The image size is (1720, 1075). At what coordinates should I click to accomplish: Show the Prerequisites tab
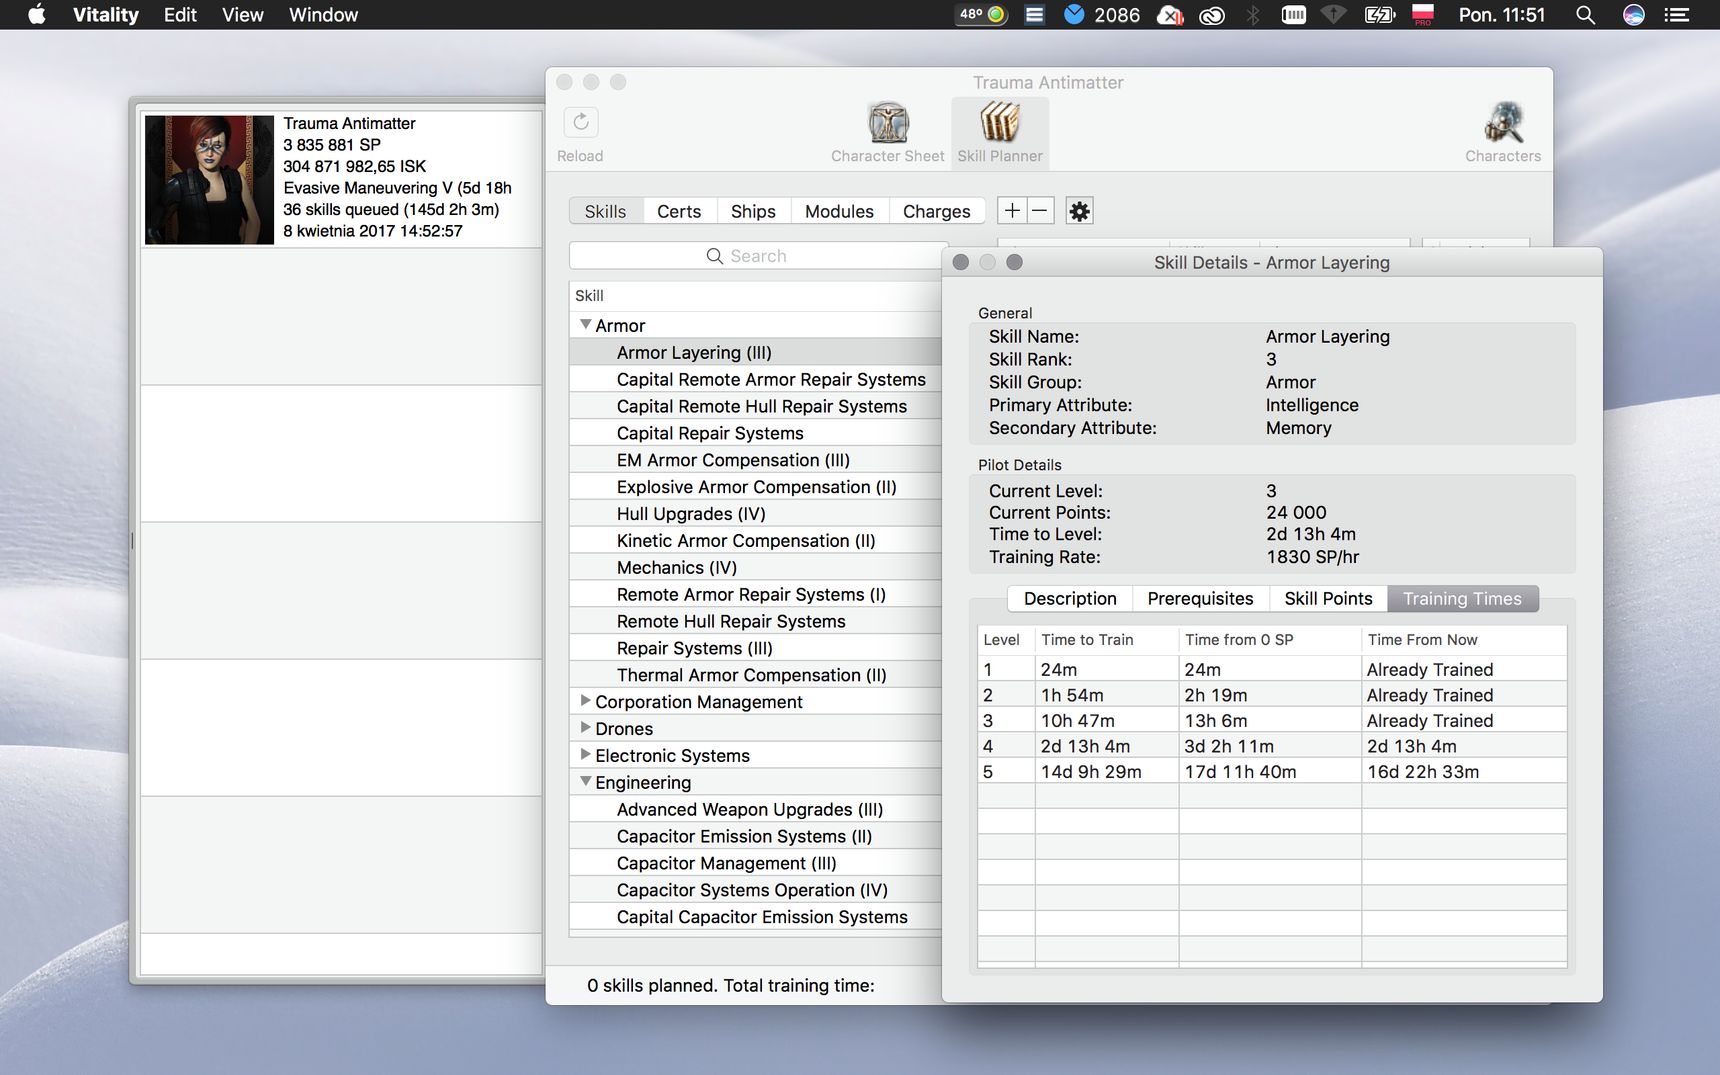click(1200, 598)
